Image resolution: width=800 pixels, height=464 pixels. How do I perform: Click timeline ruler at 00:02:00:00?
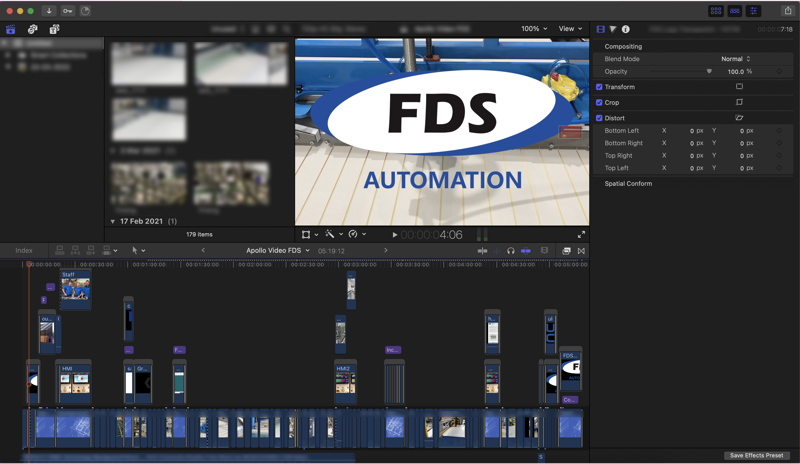coord(255,264)
